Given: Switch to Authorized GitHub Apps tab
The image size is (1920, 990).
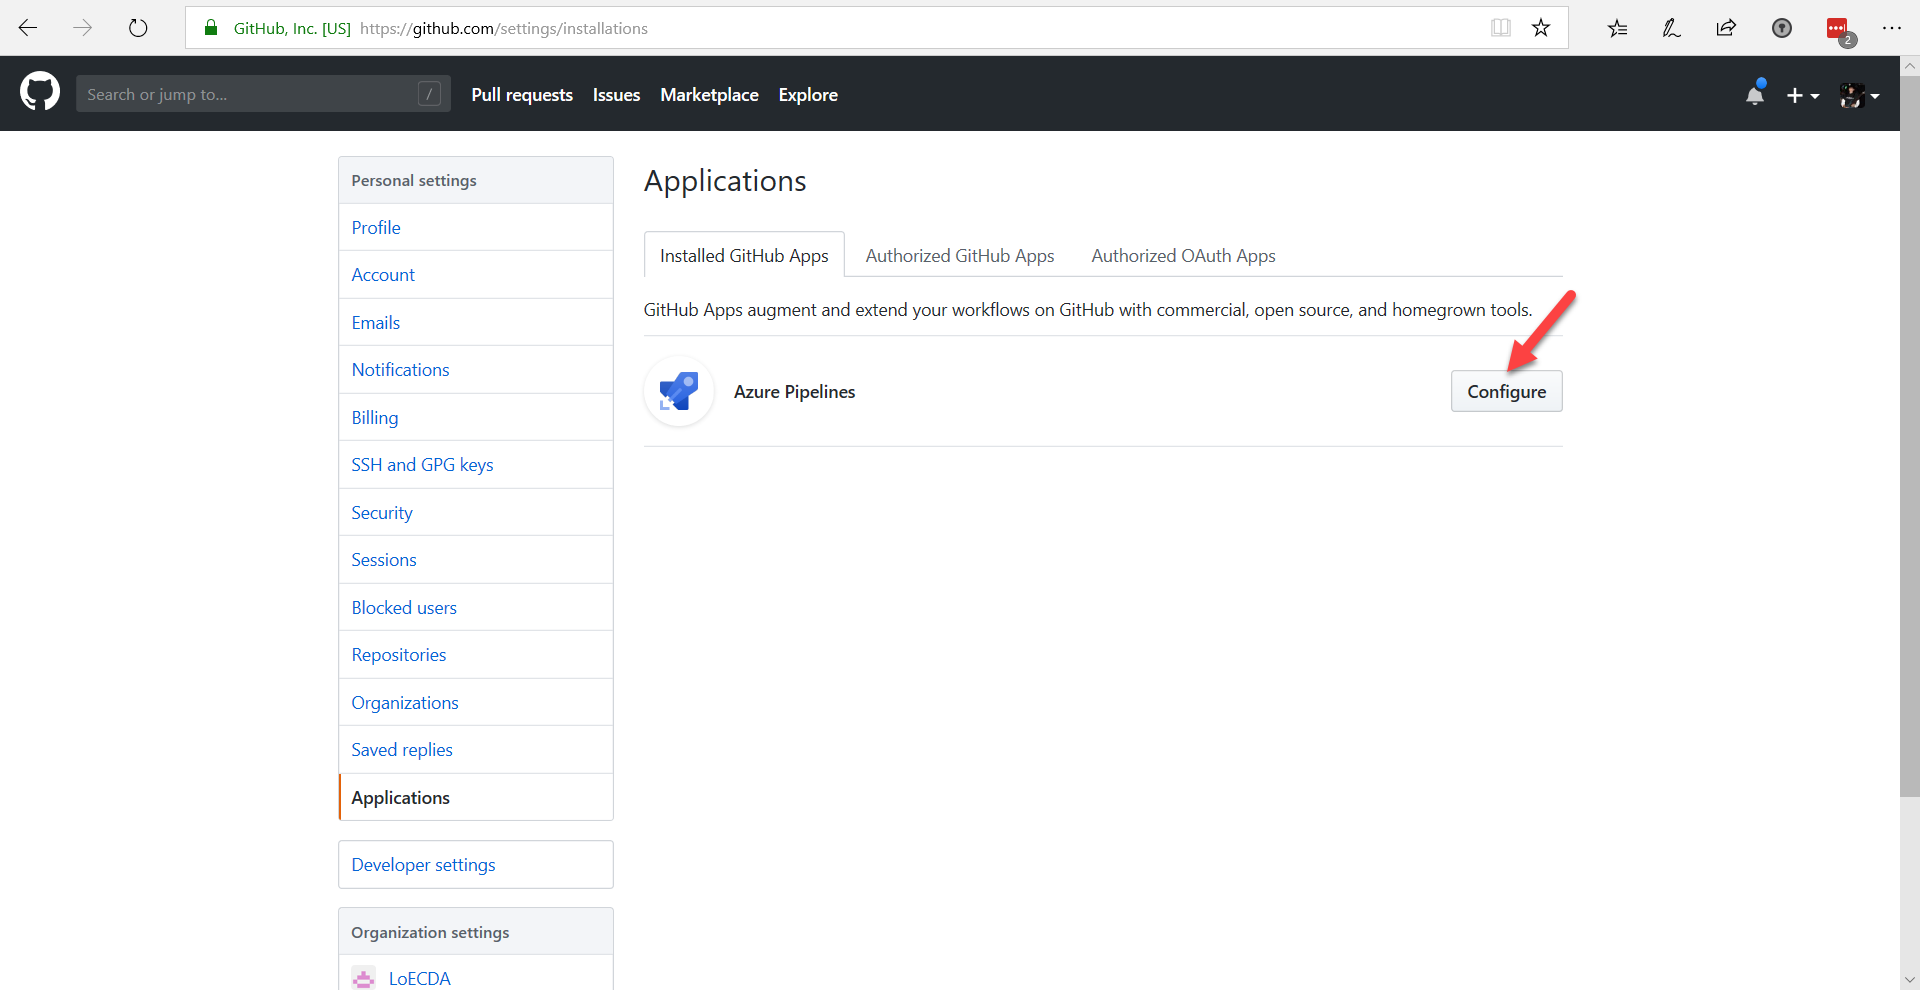Looking at the screenshot, I should click(960, 255).
